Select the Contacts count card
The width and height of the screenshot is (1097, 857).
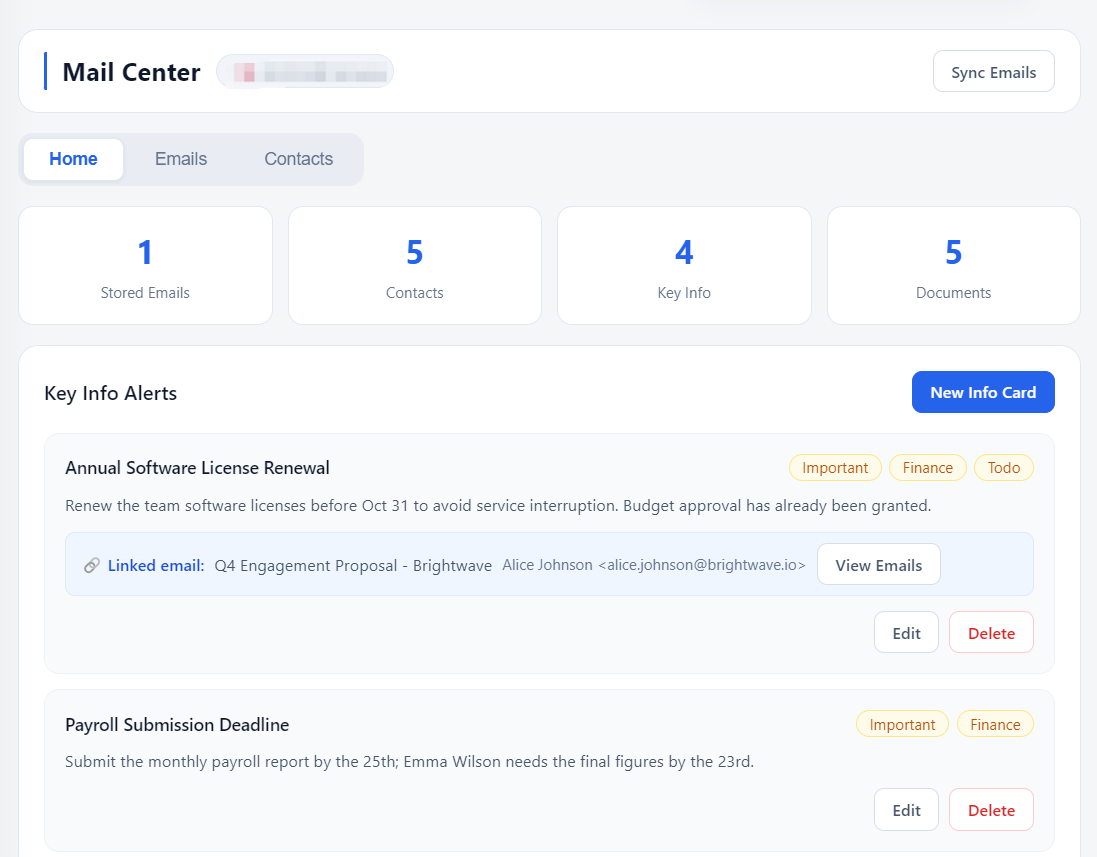(x=415, y=266)
